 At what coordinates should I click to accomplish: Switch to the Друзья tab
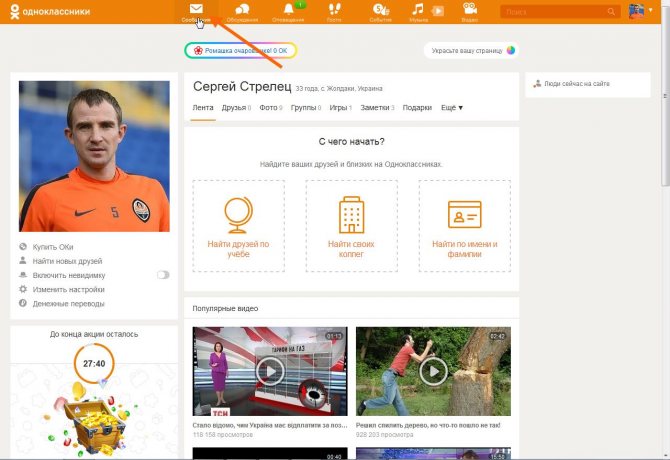click(236, 108)
